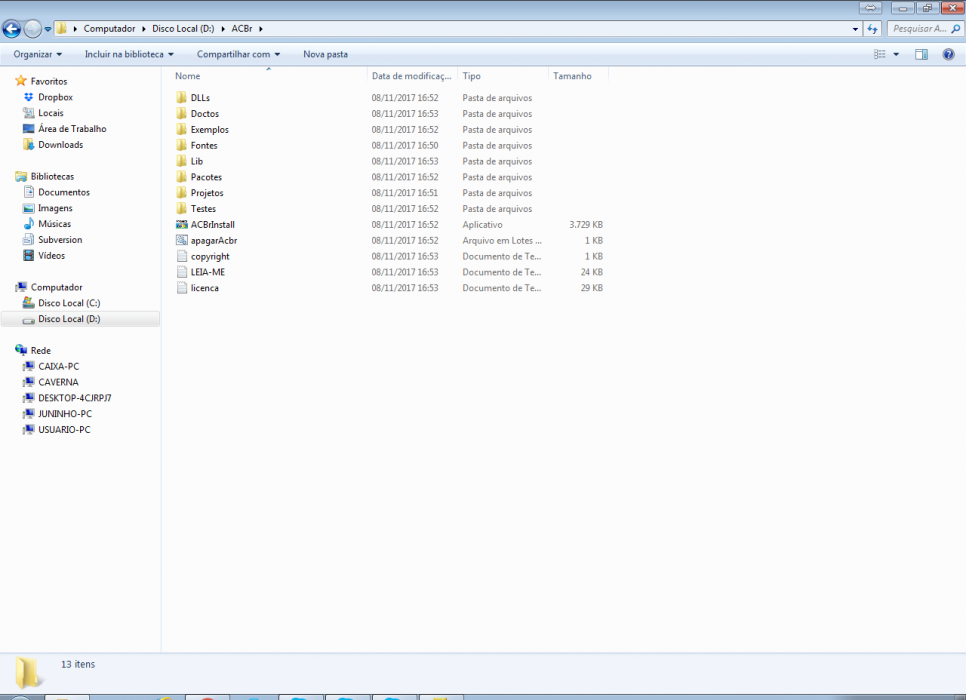Open Imagens library
This screenshot has width=966, height=700.
[x=55, y=208]
